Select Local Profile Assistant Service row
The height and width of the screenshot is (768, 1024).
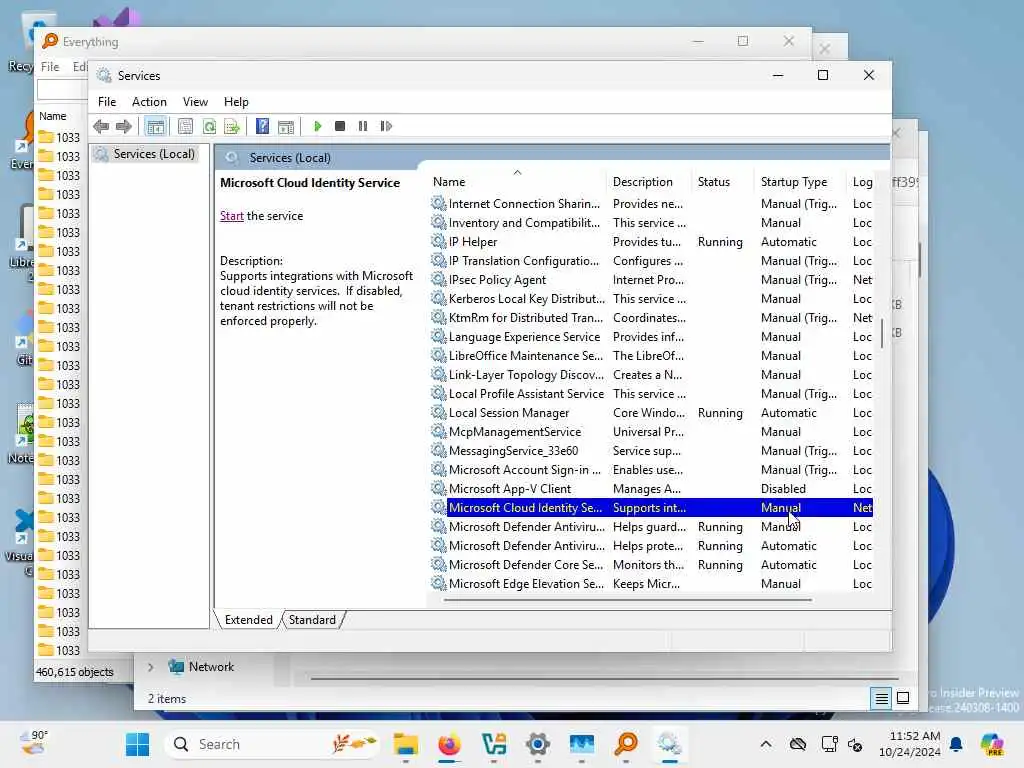coord(651,394)
